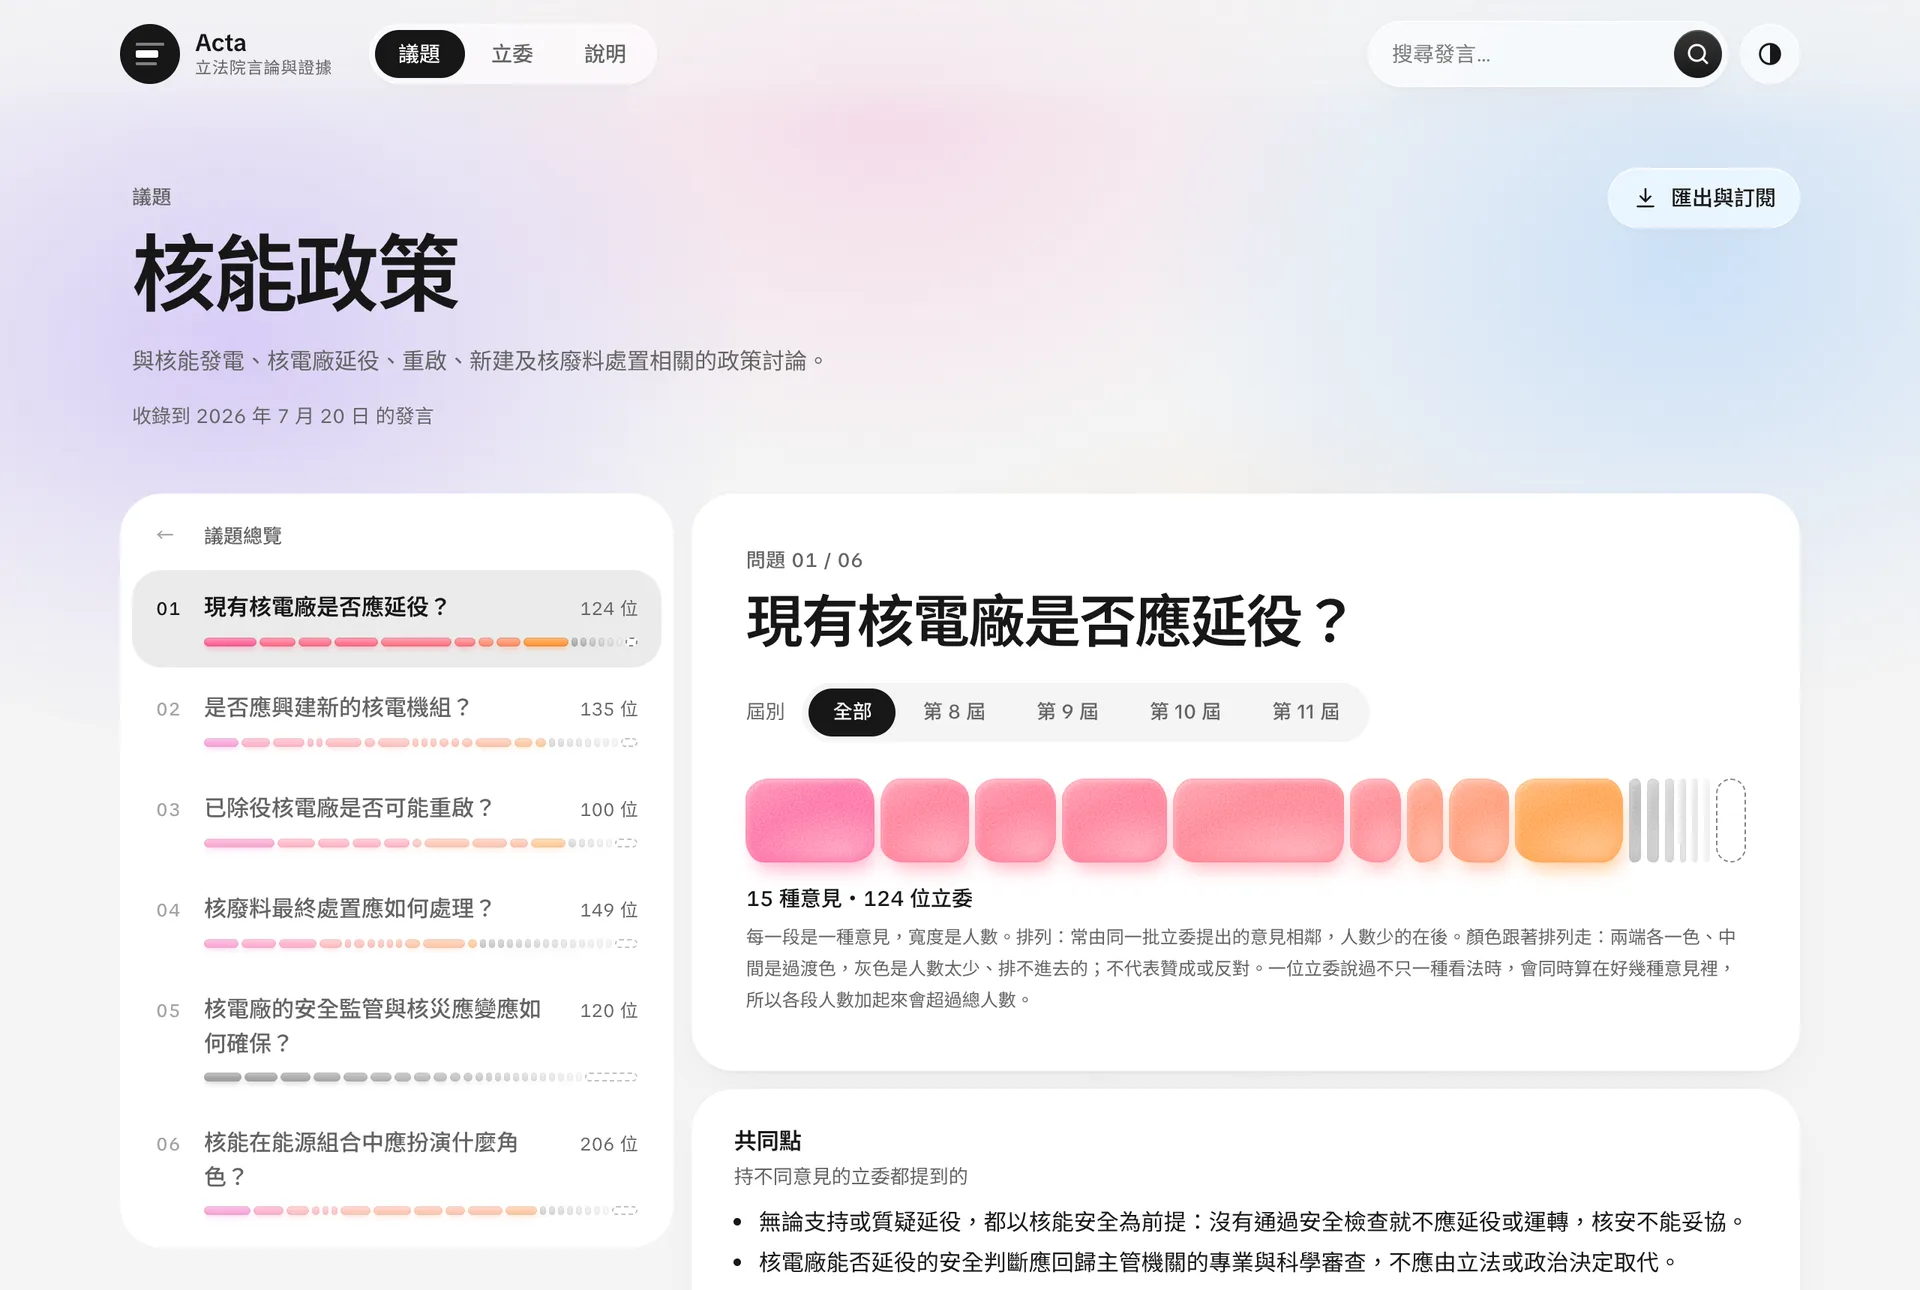Viewport: 1920px width, 1290px height.
Task: Open the 議題 navigation tab
Action: [419, 54]
